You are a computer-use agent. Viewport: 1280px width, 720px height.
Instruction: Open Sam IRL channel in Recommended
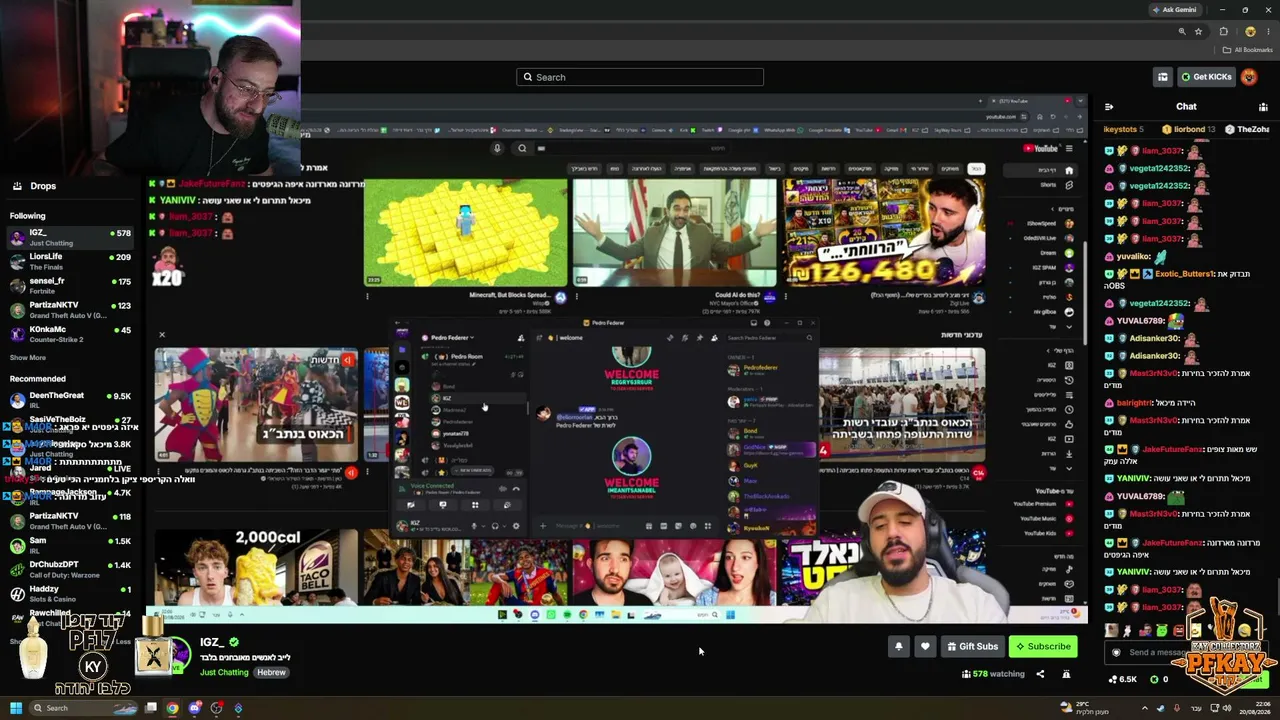click(70, 545)
